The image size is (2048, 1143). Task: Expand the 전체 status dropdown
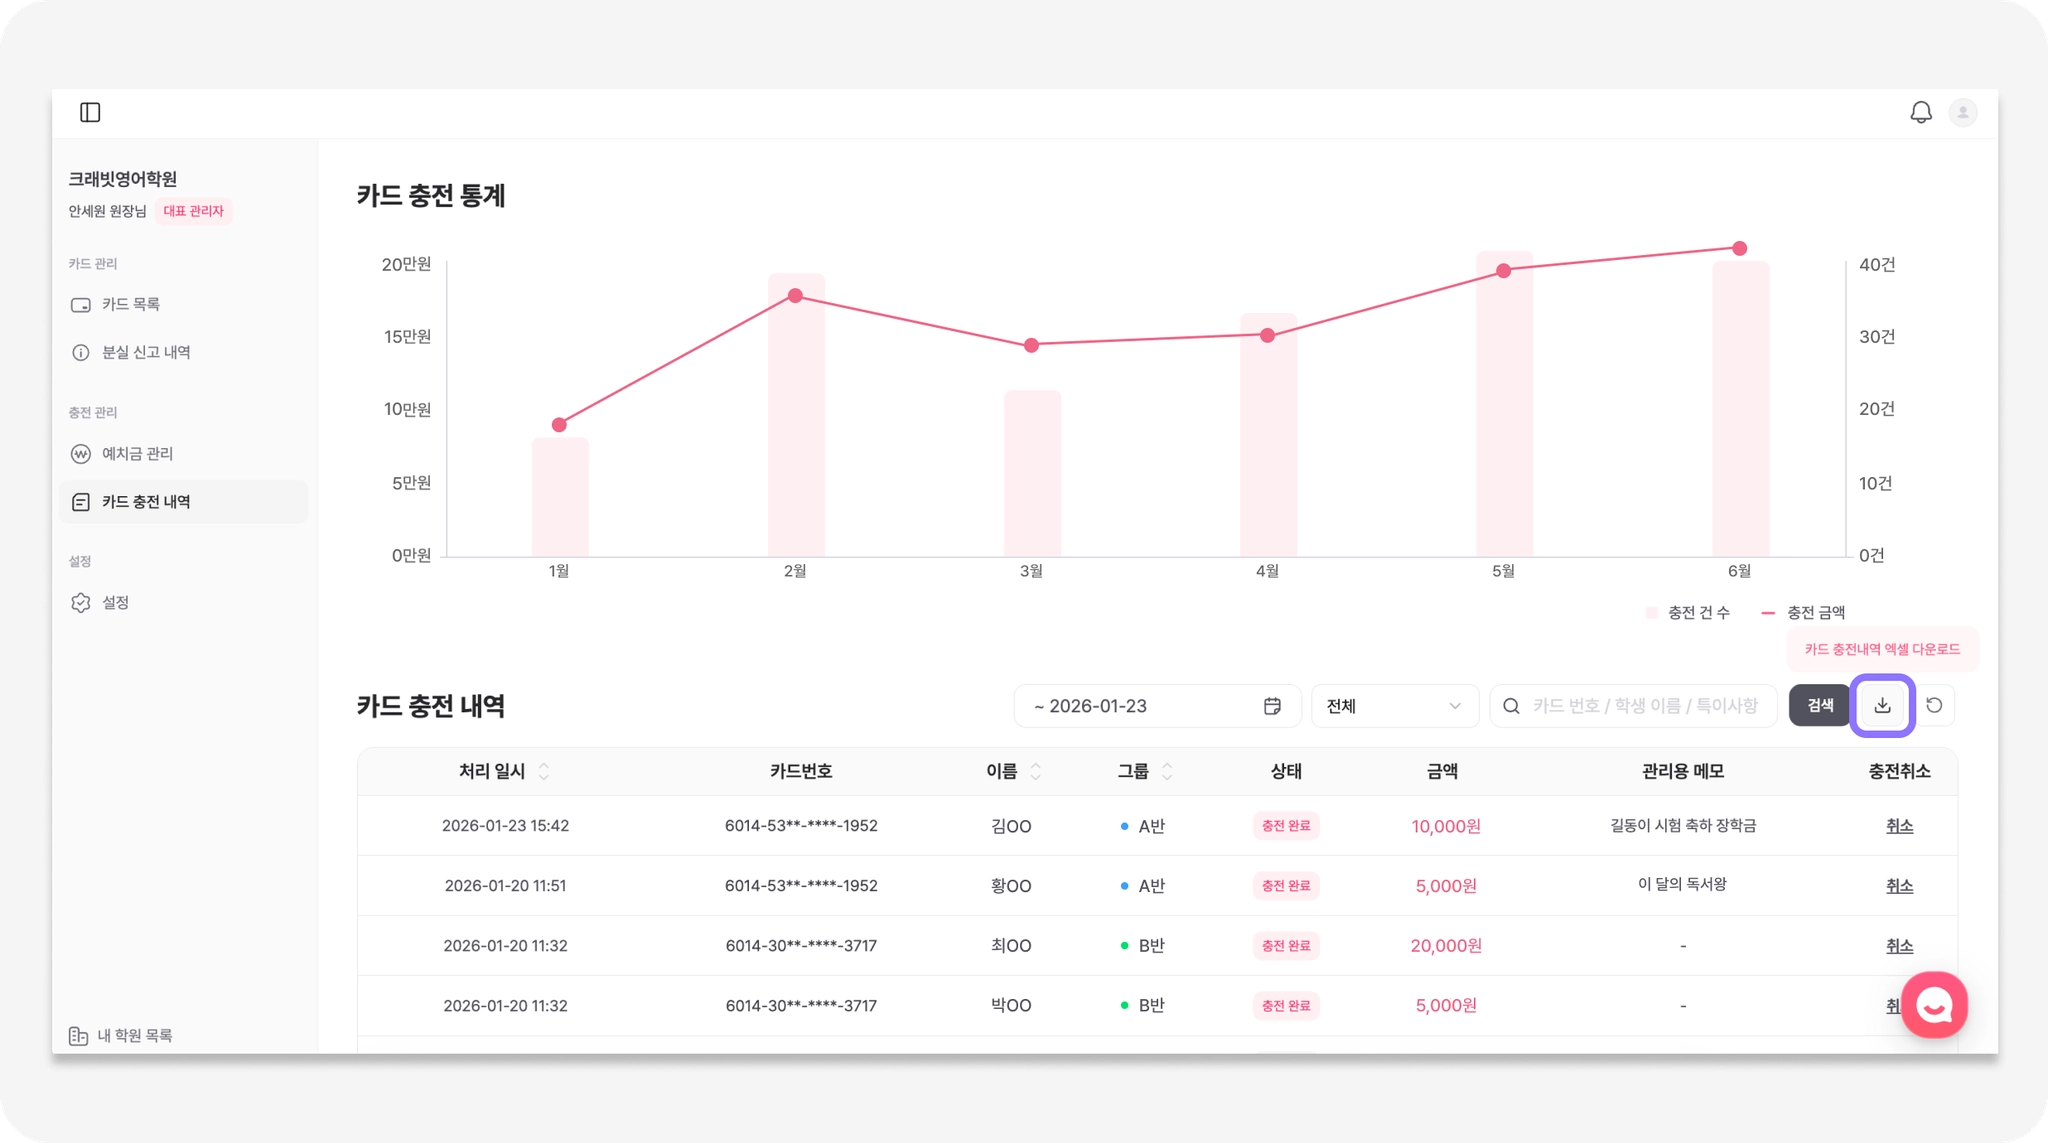[1394, 706]
